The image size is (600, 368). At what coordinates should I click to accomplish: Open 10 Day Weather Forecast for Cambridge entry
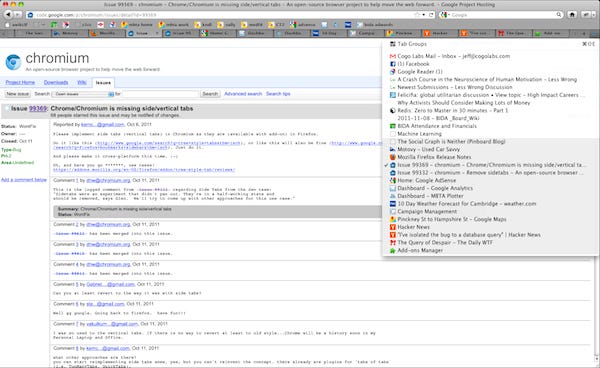tap(490, 204)
